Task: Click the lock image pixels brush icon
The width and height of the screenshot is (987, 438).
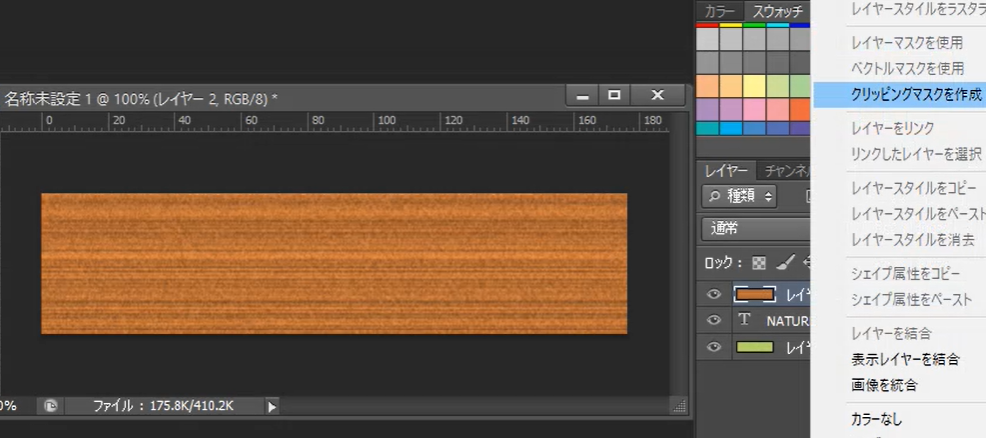Action: pyautogui.click(x=785, y=263)
